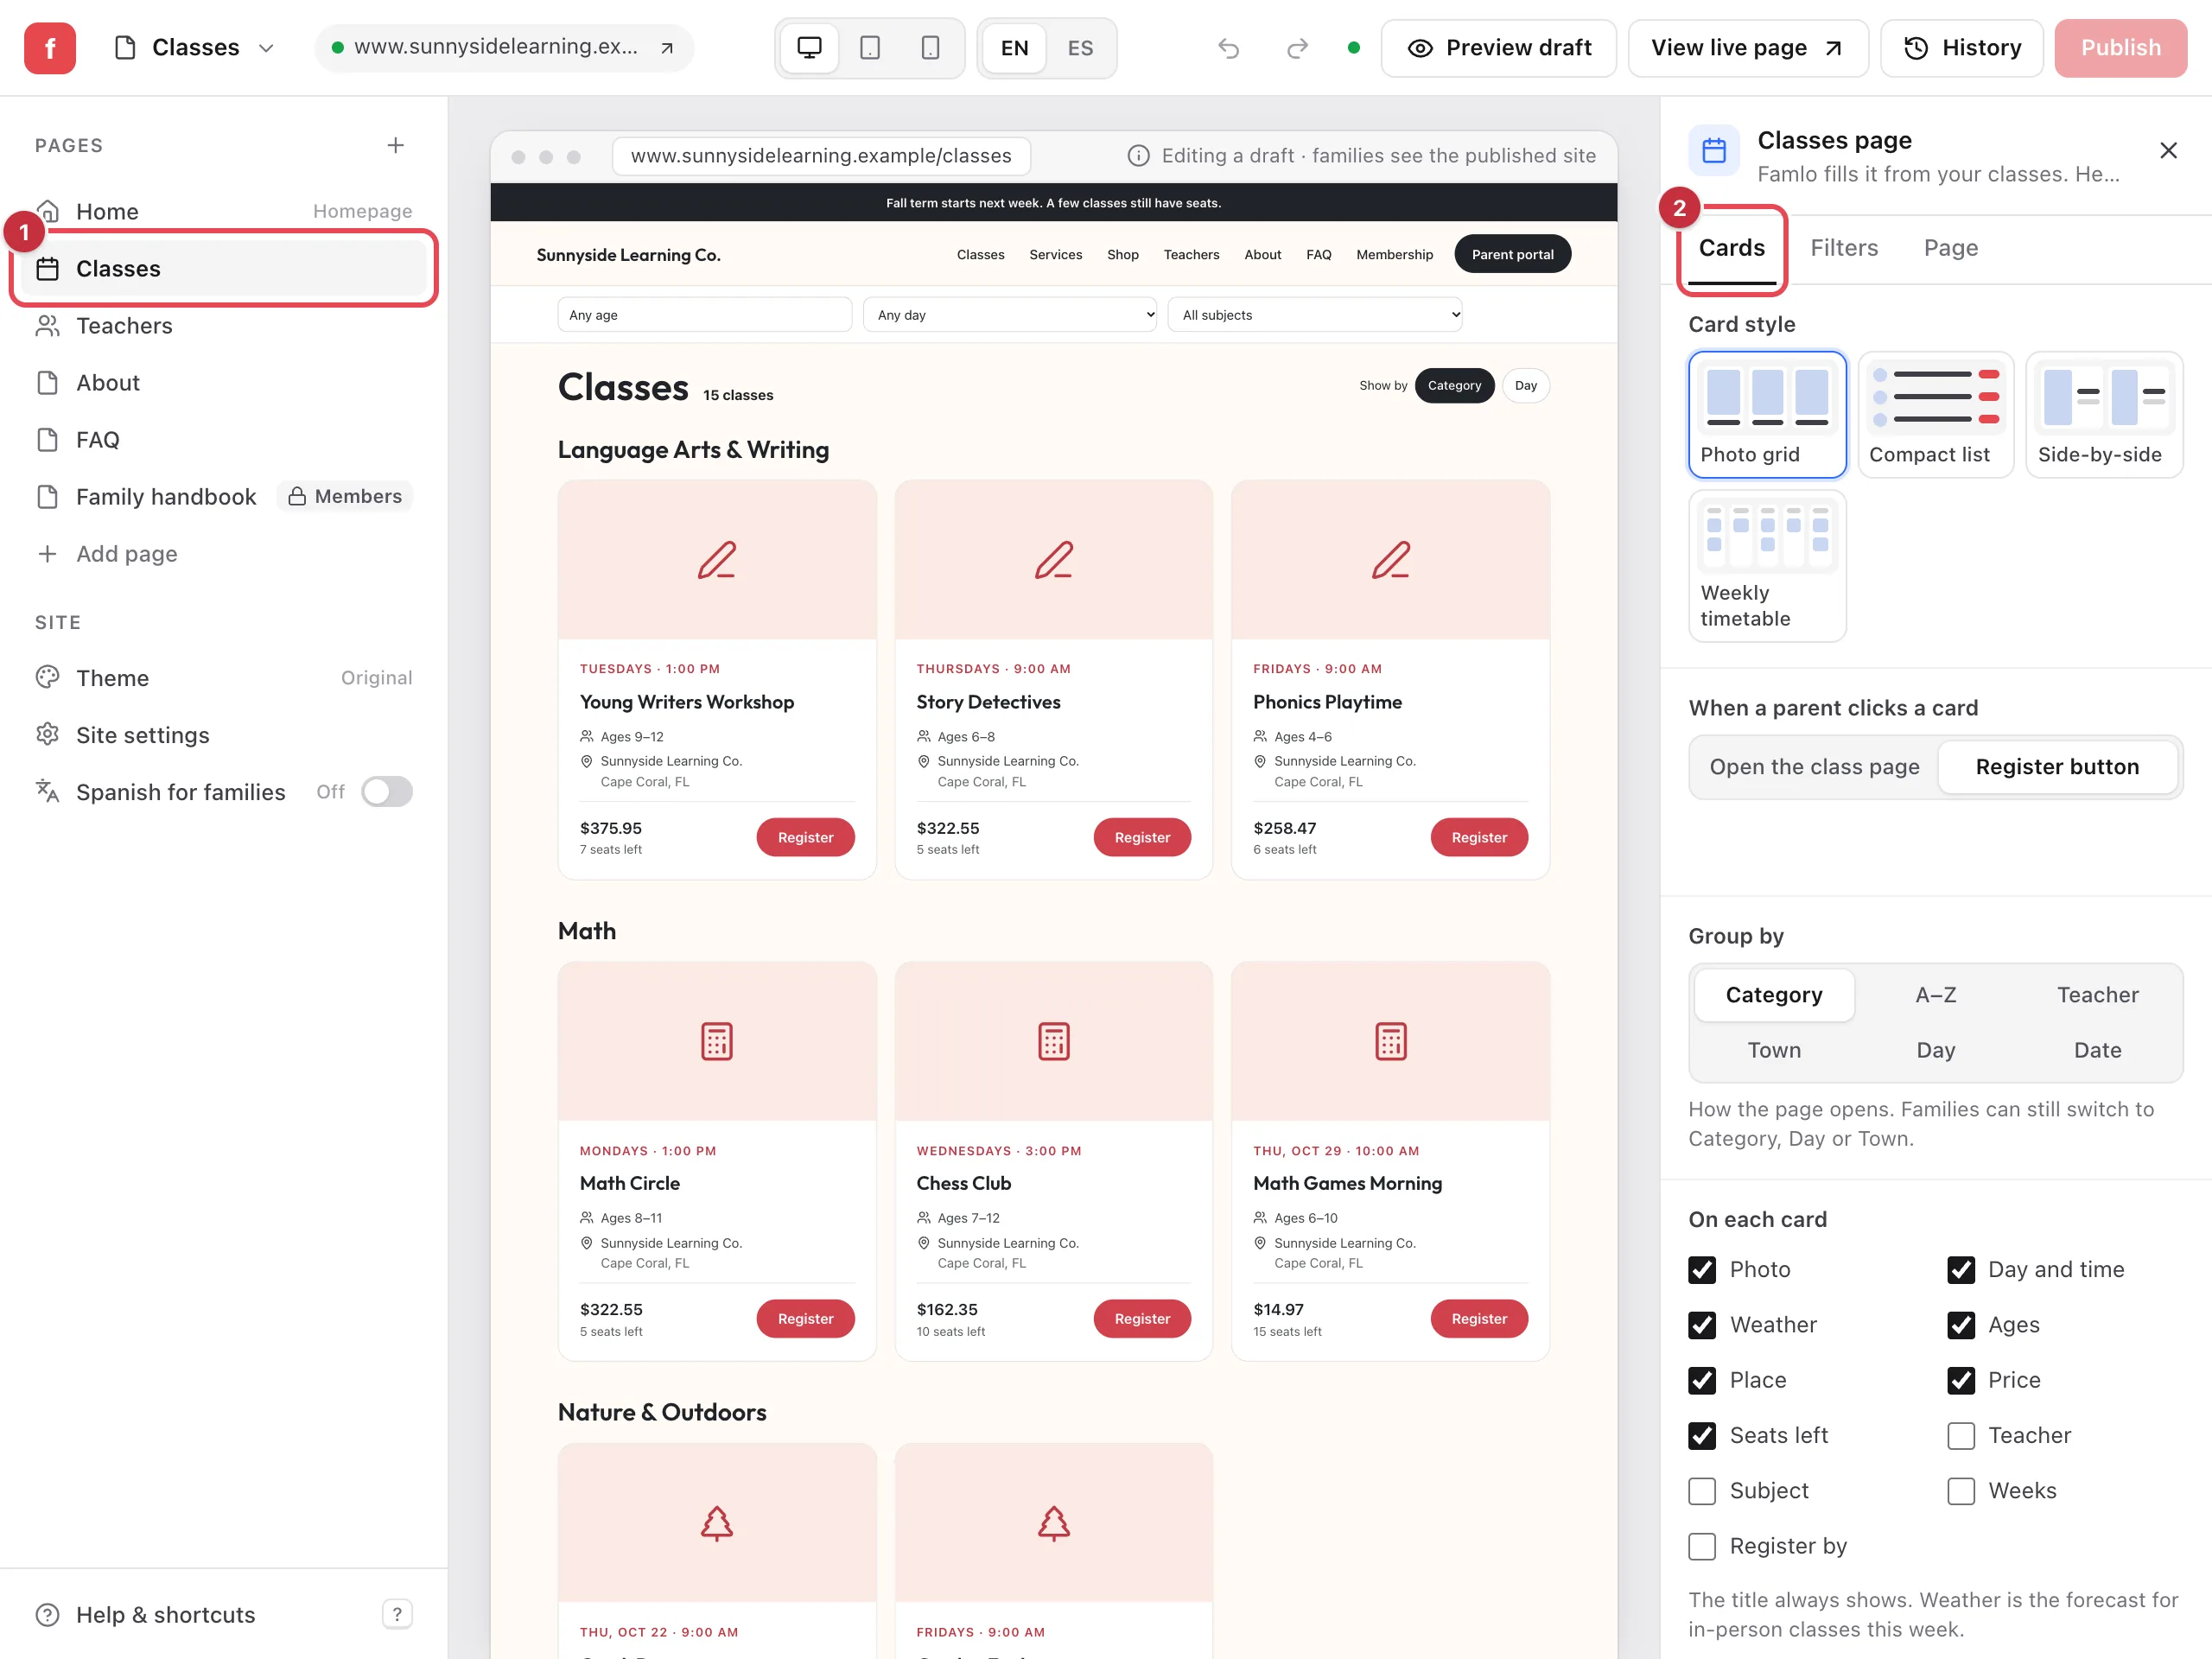Viewport: 2212px width, 1659px height.
Task: Open the Any day filter dropdown
Action: 1010,315
